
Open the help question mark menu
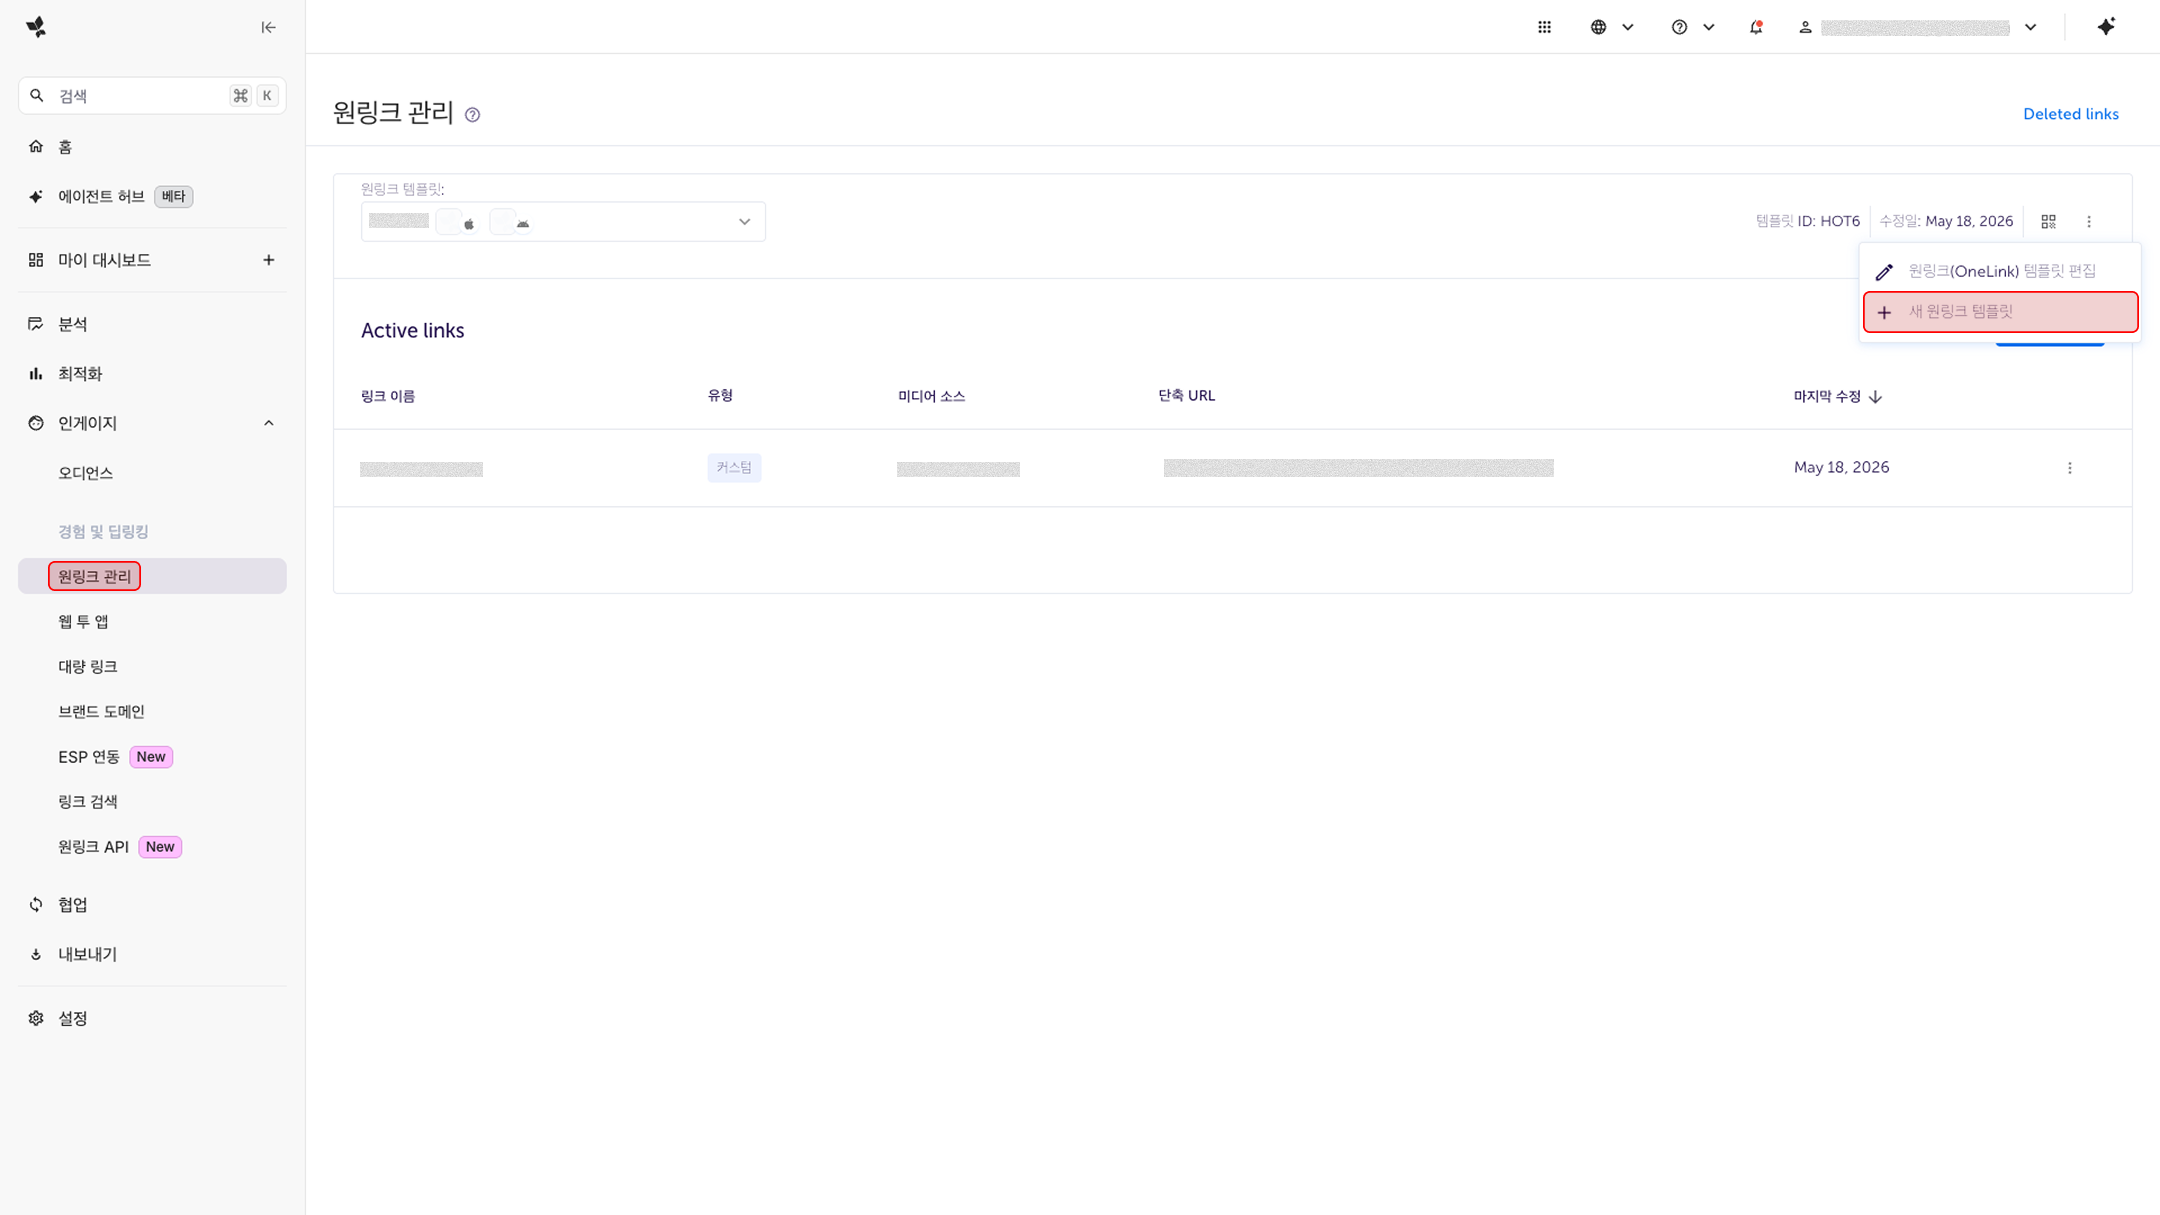[x=1693, y=27]
